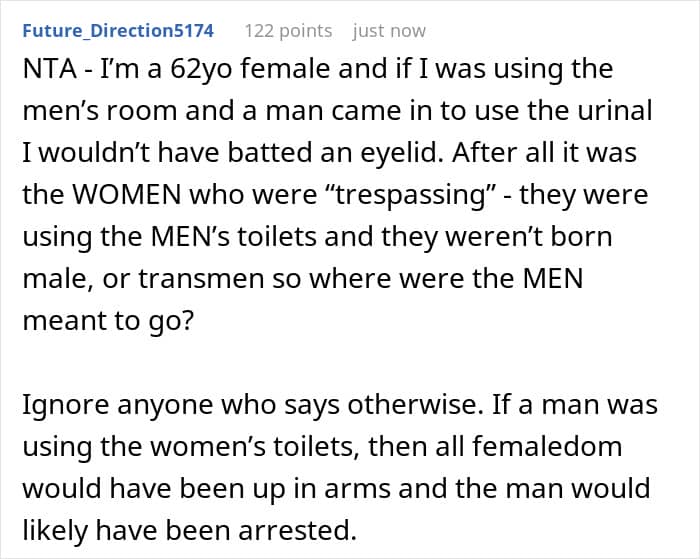Image resolution: width=700 pixels, height=559 pixels.
Task: Click the word 'Ignore' starting second paragraph
Action: click(65, 405)
